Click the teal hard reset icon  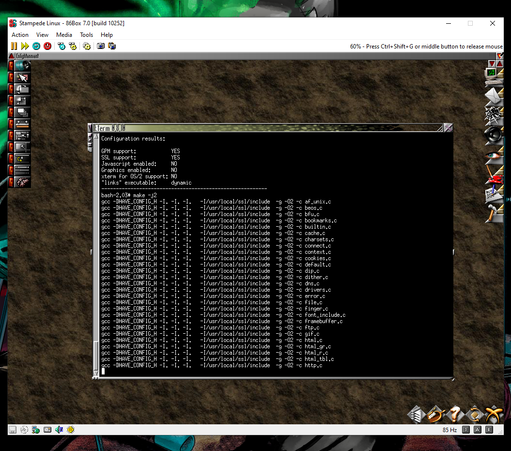36,46
